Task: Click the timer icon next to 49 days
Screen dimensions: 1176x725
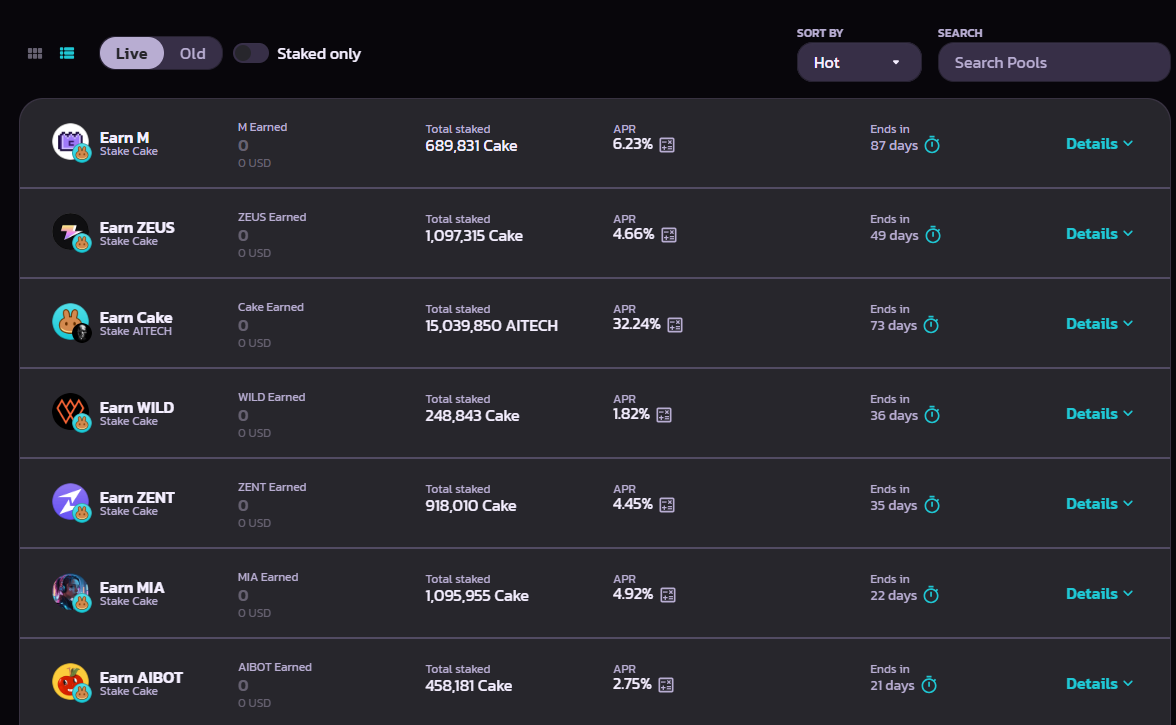Action: click(x=933, y=235)
